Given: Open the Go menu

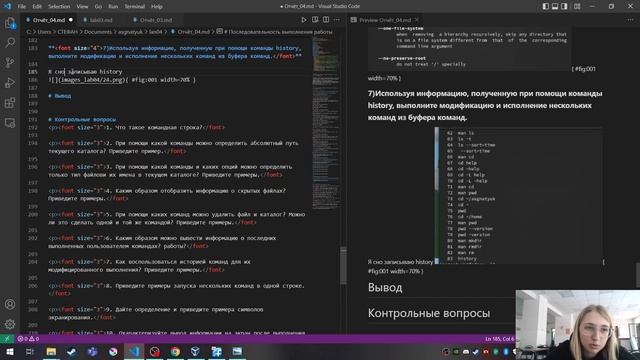Looking at the screenshot, I should click(98, 7).
